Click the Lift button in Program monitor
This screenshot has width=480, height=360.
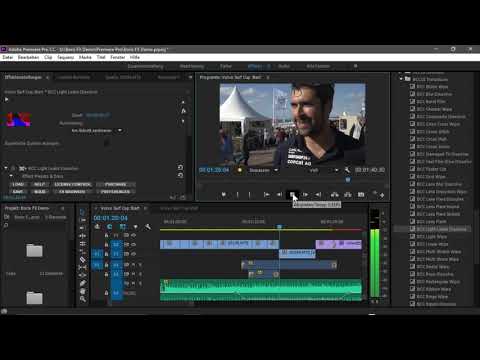[335, 195]
